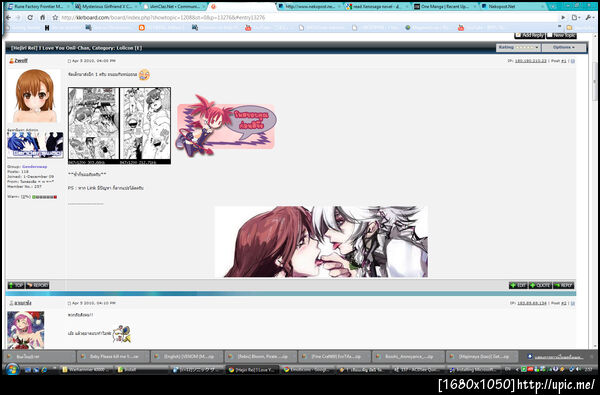
Task: Click the browser Forward arrow
Action: click(x=18, y=18)
